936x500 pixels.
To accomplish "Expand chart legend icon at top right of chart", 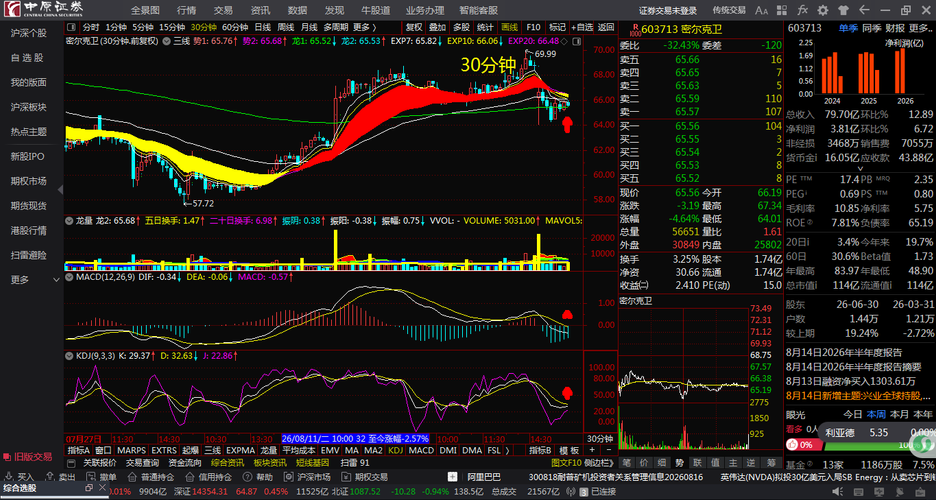I will pos(576,41).
